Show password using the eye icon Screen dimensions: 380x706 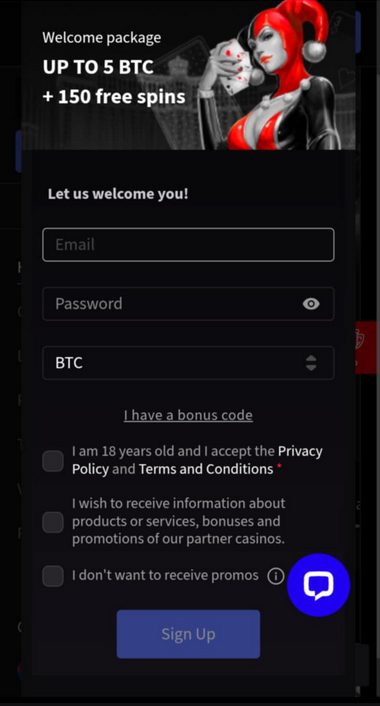coord(311,304)
